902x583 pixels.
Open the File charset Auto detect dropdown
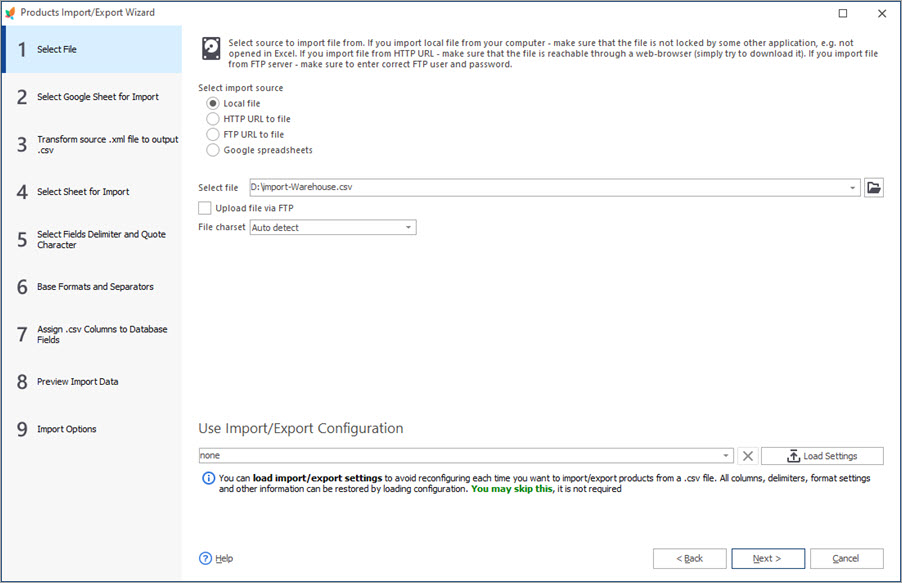(x=332, y=227)
